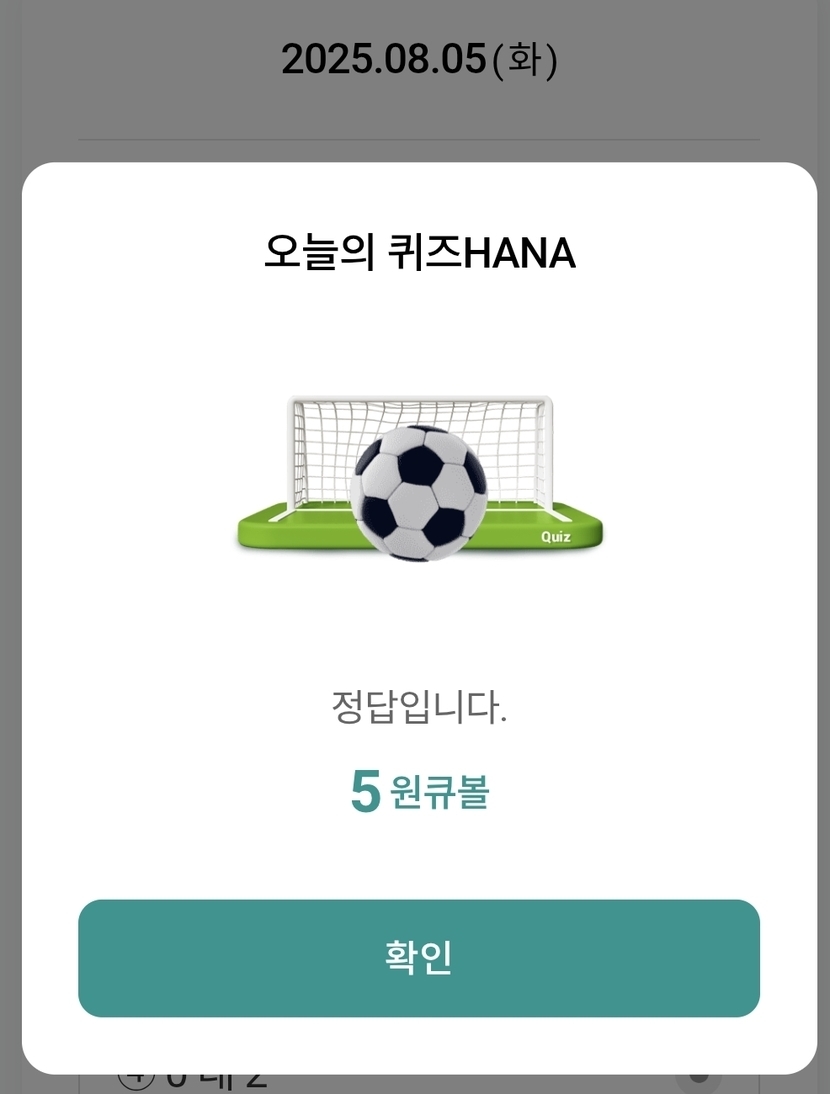Click the right goal post
This screenshot has width=830, height=1094.
pyautogui.click(x=549, y=455)
